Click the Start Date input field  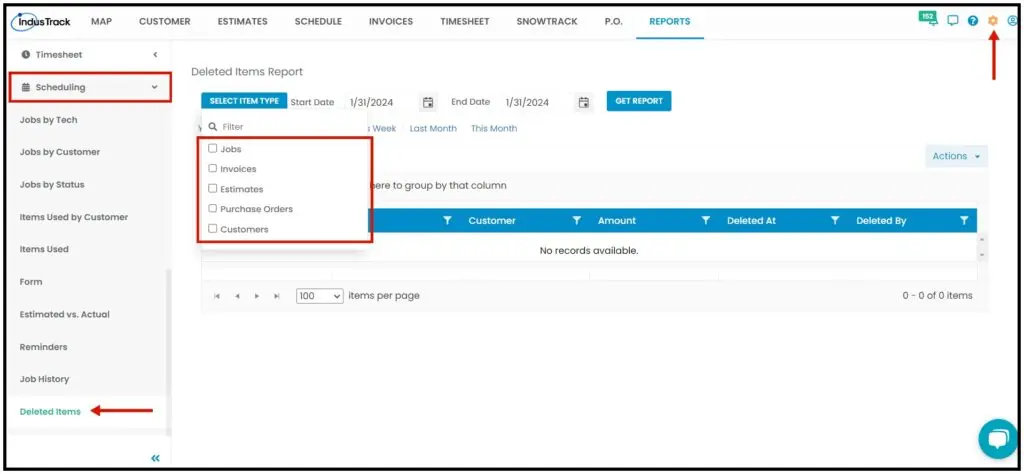[x=380, y=103]
